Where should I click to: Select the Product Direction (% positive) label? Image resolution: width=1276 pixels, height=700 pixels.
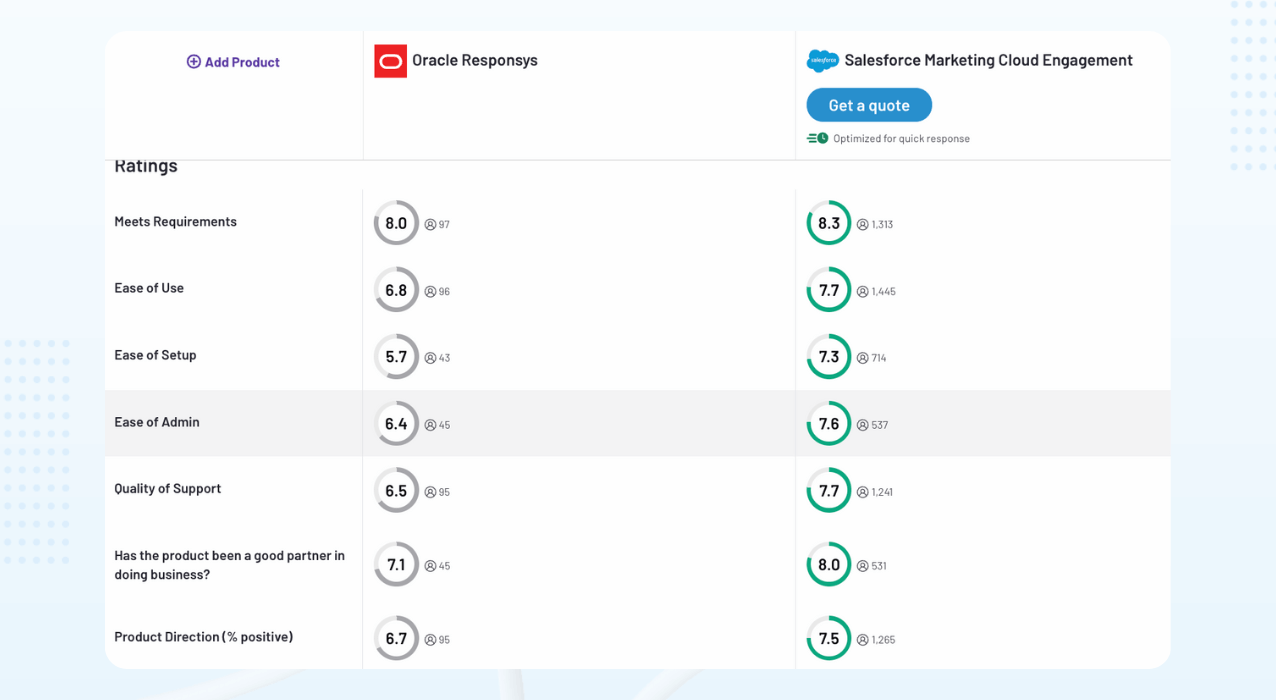coord(203,637)
